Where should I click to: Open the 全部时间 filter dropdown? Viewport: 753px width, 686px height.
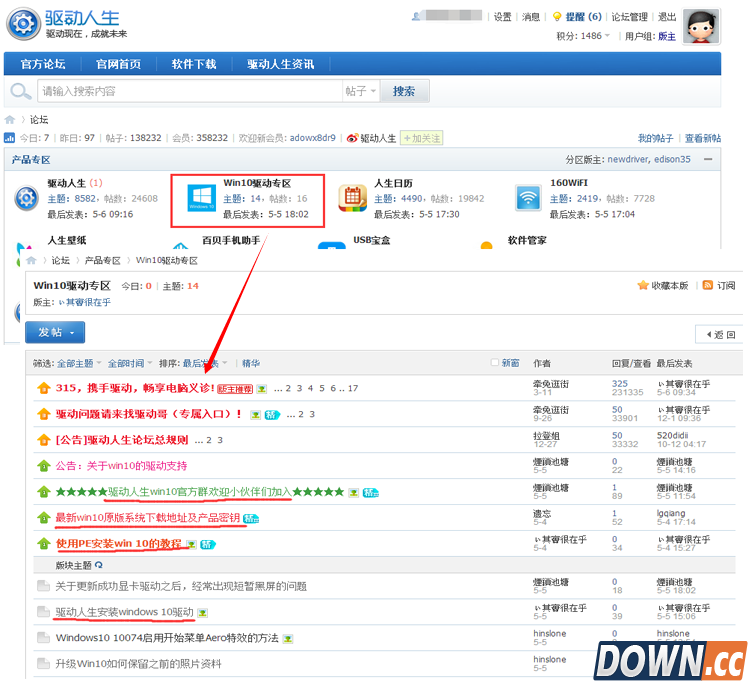(x=130, y=363)
